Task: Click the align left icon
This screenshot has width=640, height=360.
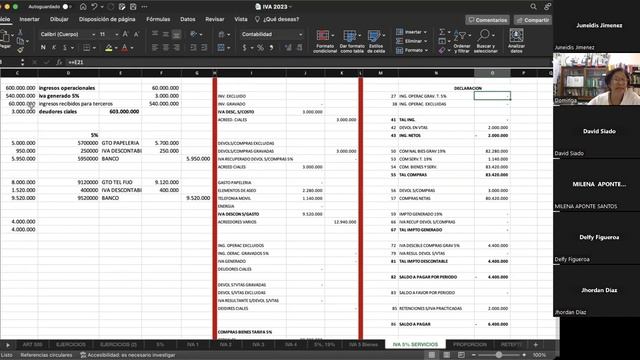Action: coord(155,48)
